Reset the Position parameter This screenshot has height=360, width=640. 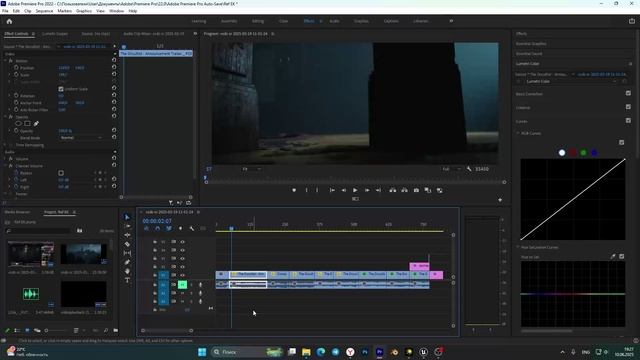tap(114, 68)
